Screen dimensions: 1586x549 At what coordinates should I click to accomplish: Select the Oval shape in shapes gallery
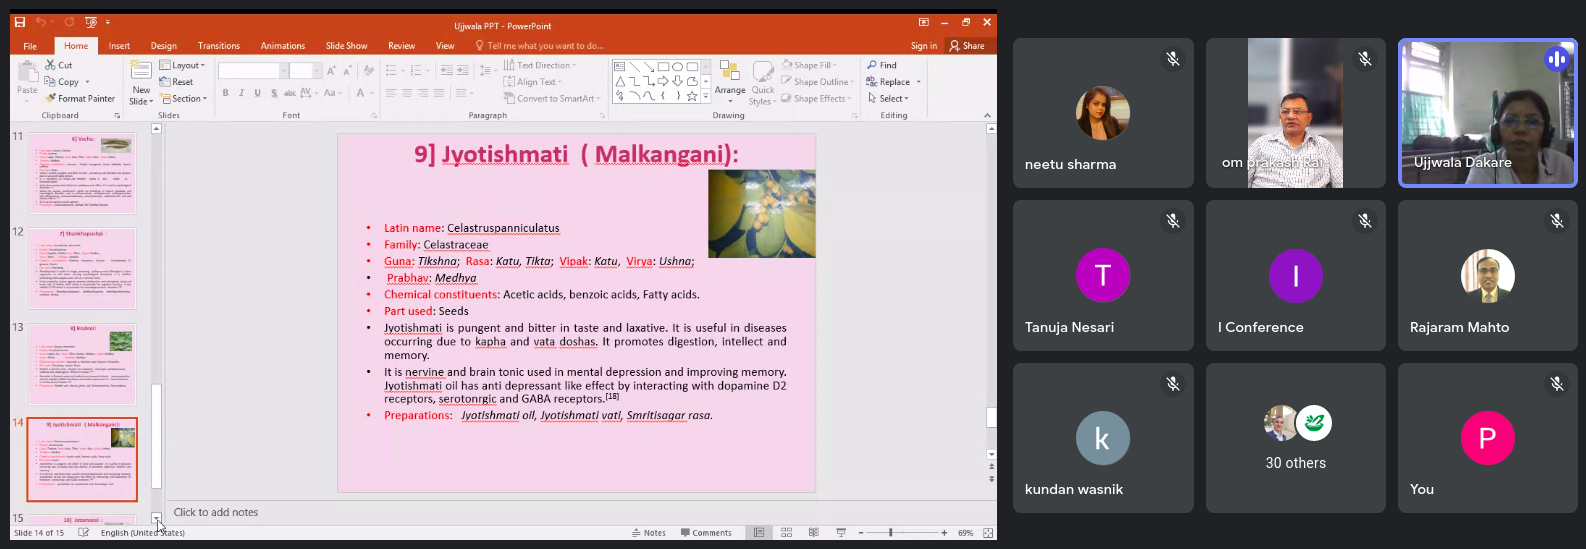(x=677, y=66)
